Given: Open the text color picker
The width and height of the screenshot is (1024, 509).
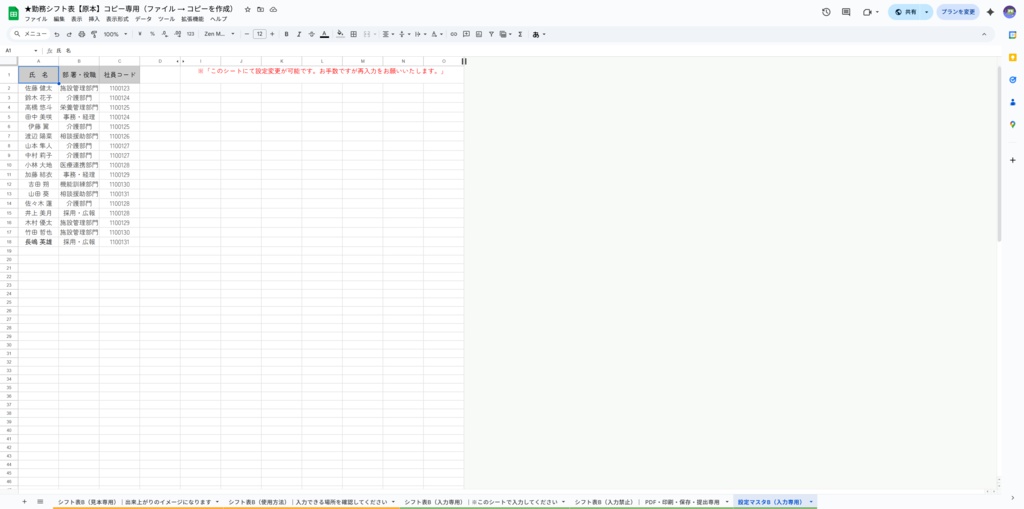Looking at the screenshot, I should (324, 34).
